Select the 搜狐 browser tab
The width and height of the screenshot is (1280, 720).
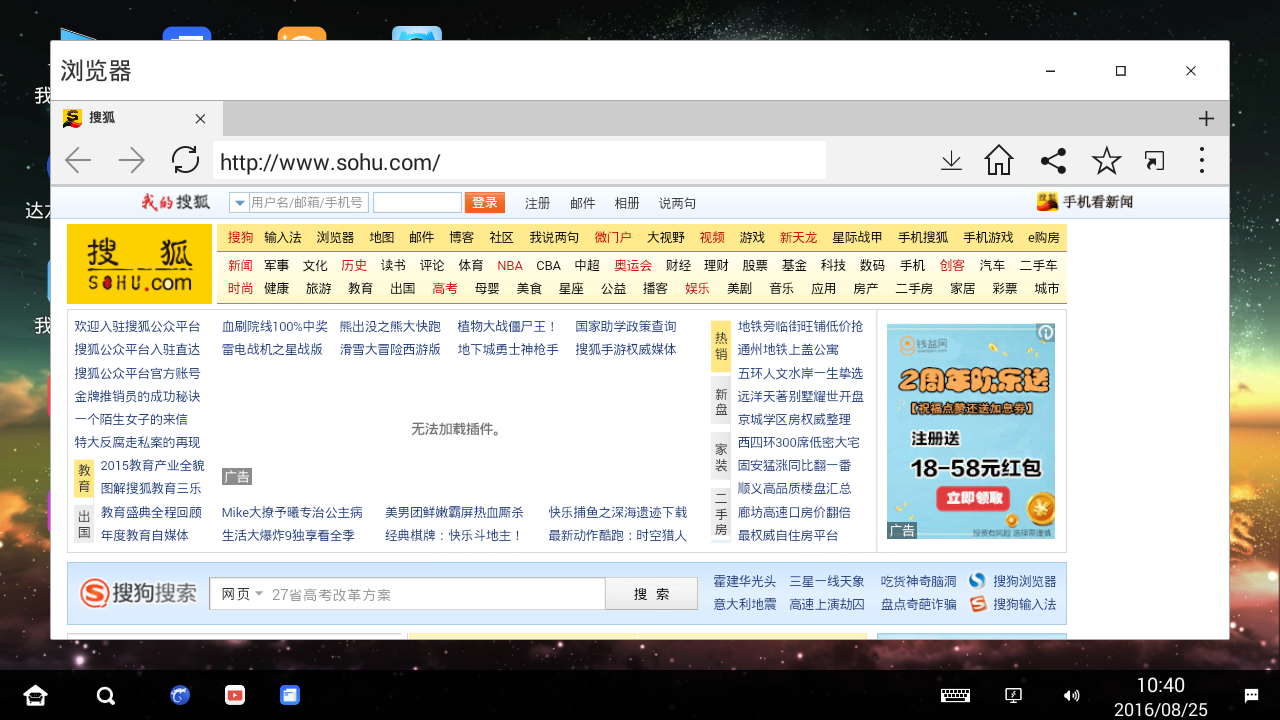click(x=136, y=118)
